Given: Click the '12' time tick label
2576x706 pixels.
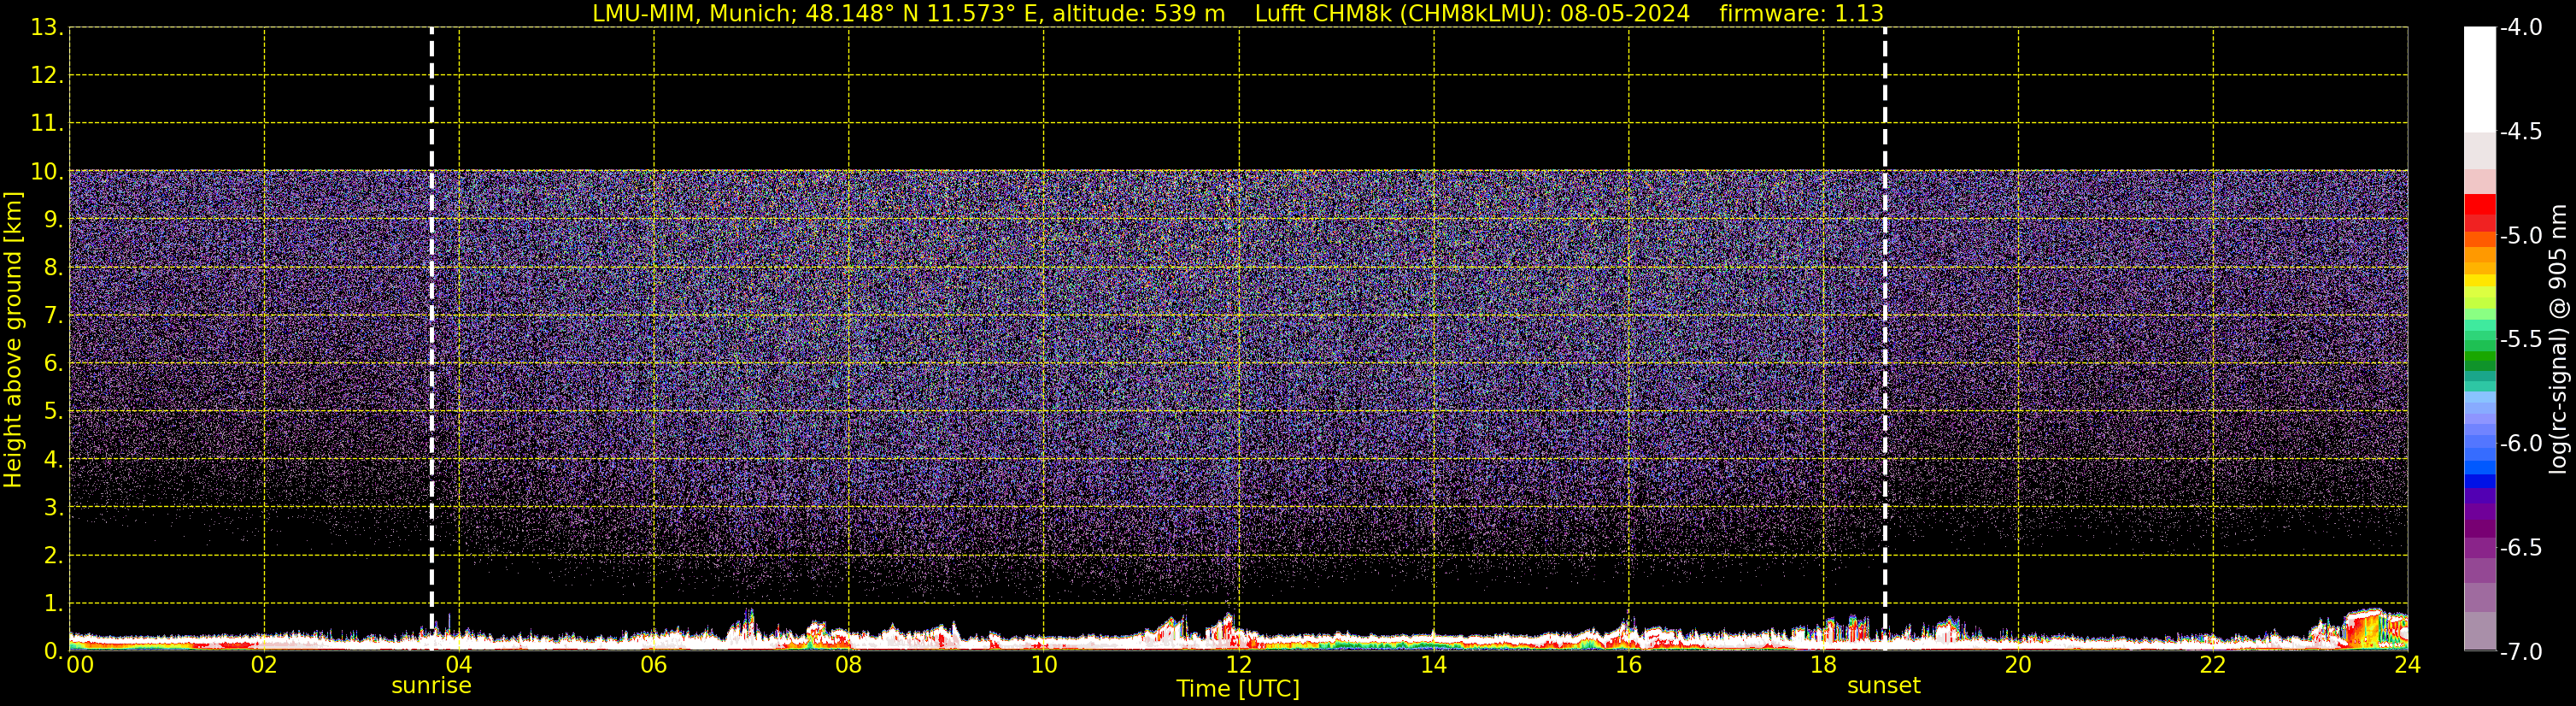Looking at the screenshot, I should [x=1239, y=665].
